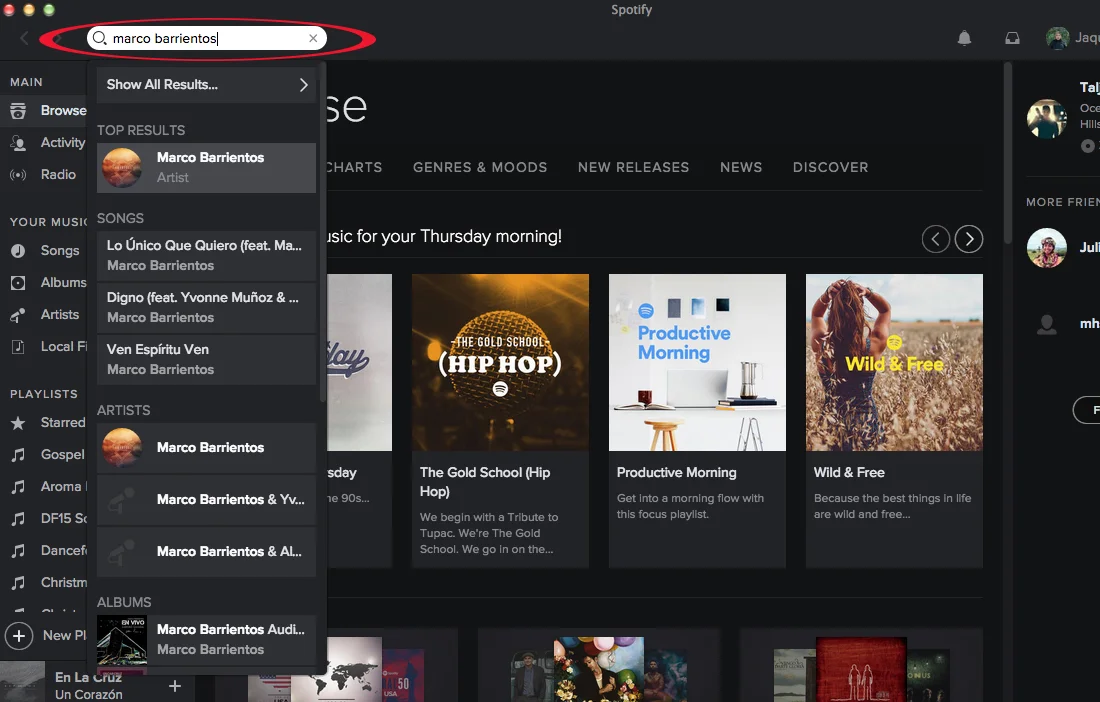The height and width of the screenshot is (702, 1100).
Task: Open the Starred playlist
Action: (43, 423)
